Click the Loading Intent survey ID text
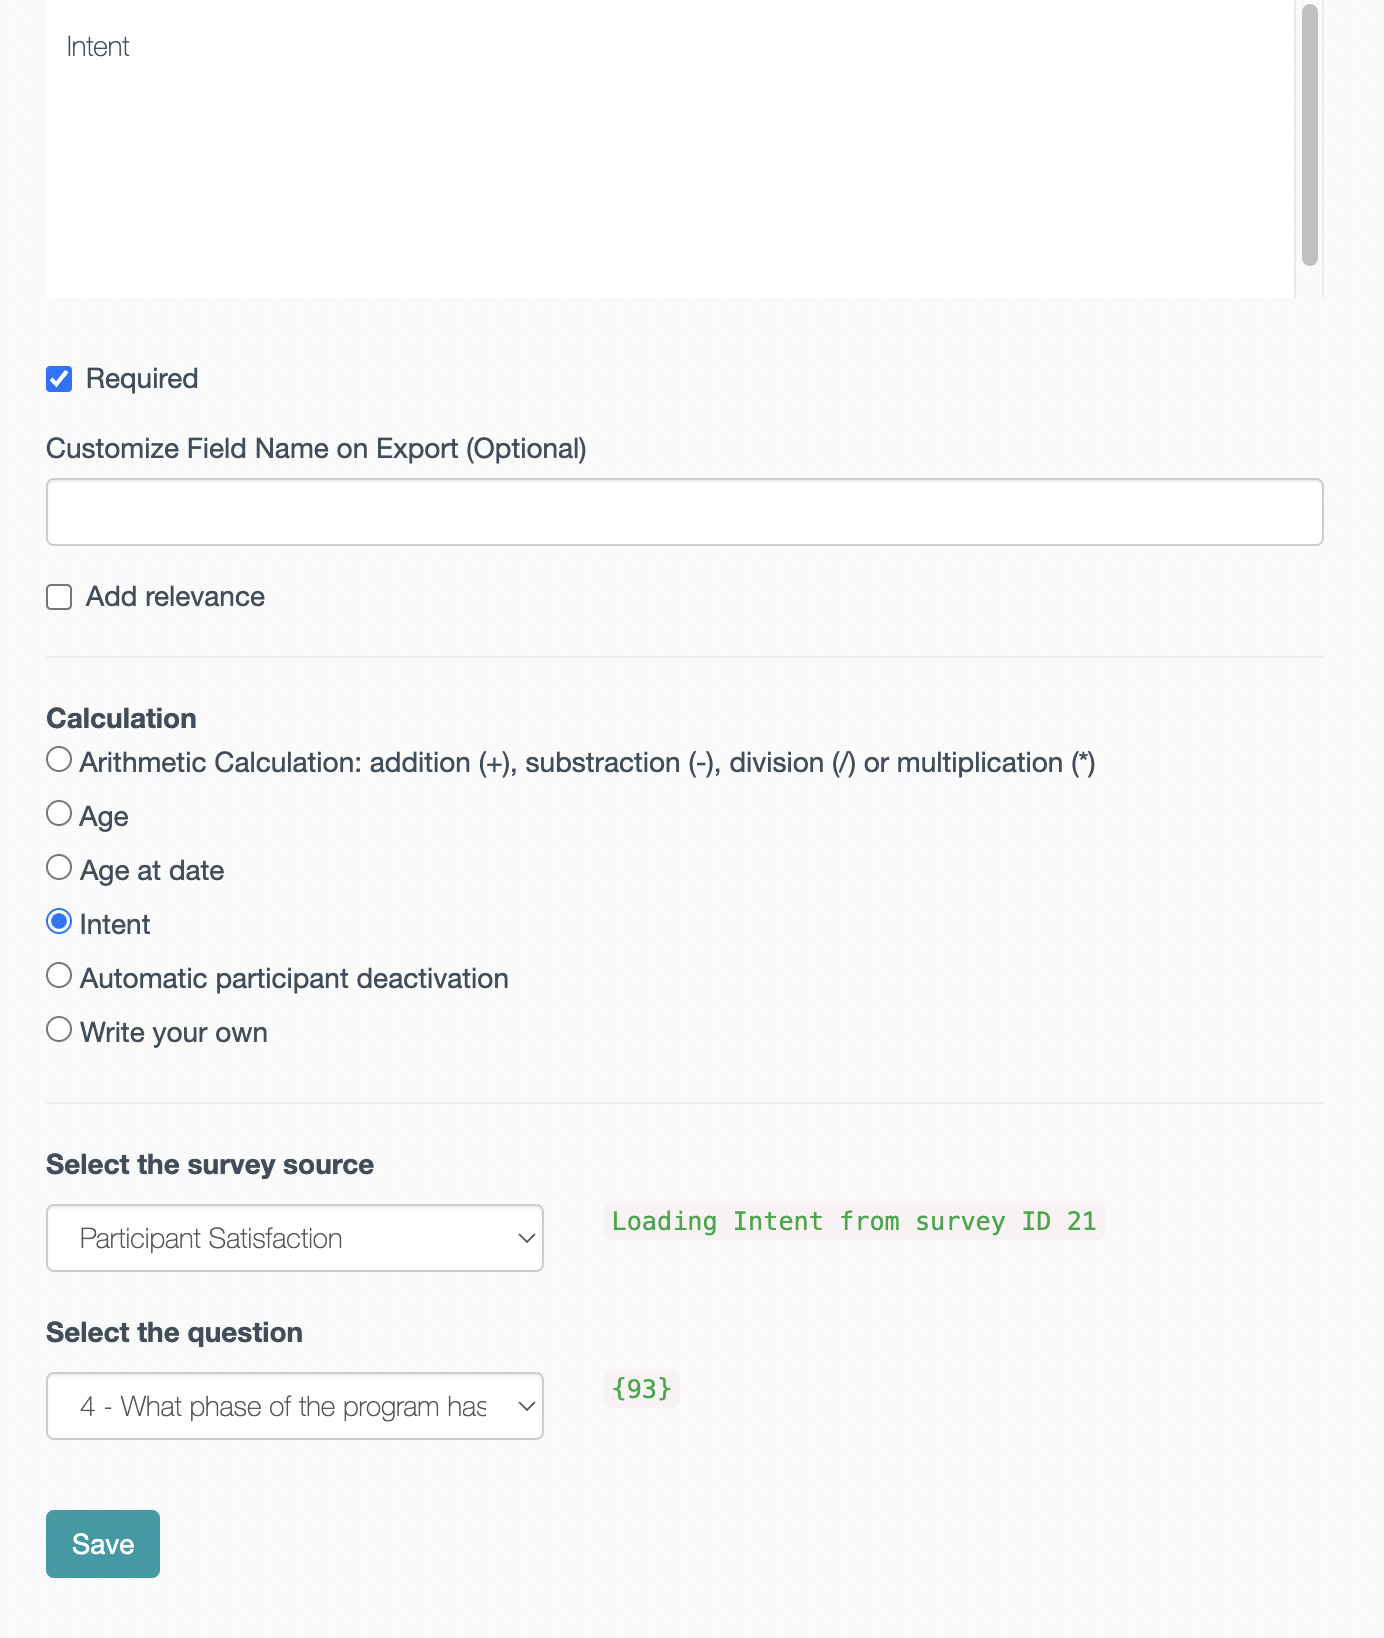Viewport: 1384px width, 1638px height. coord(853,1221)
